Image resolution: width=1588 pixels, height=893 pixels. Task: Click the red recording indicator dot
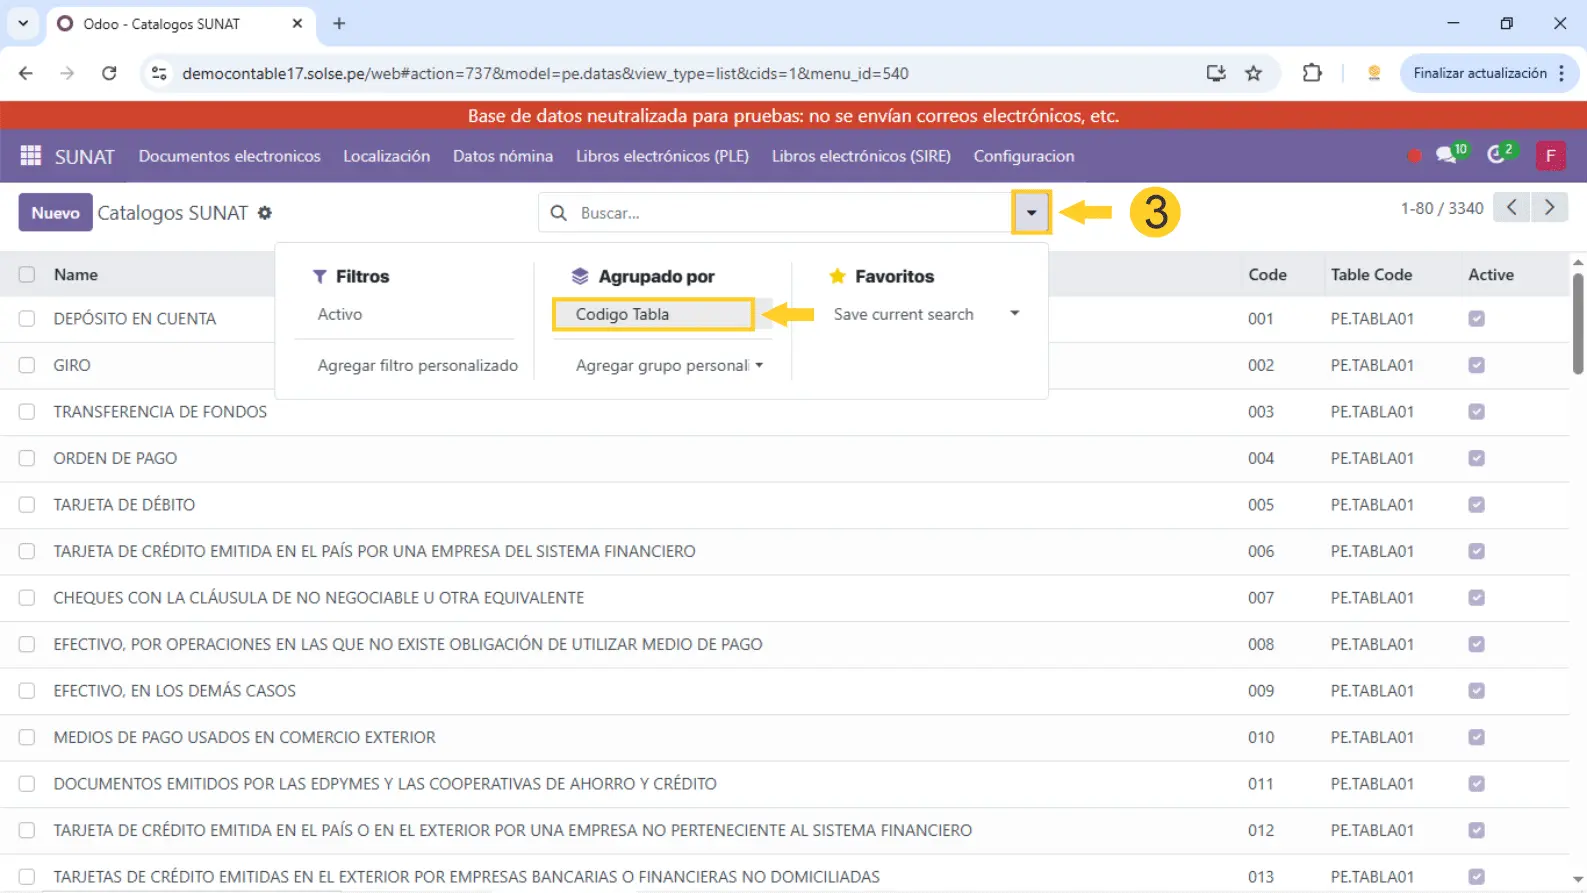click(x=1414, y=156)
